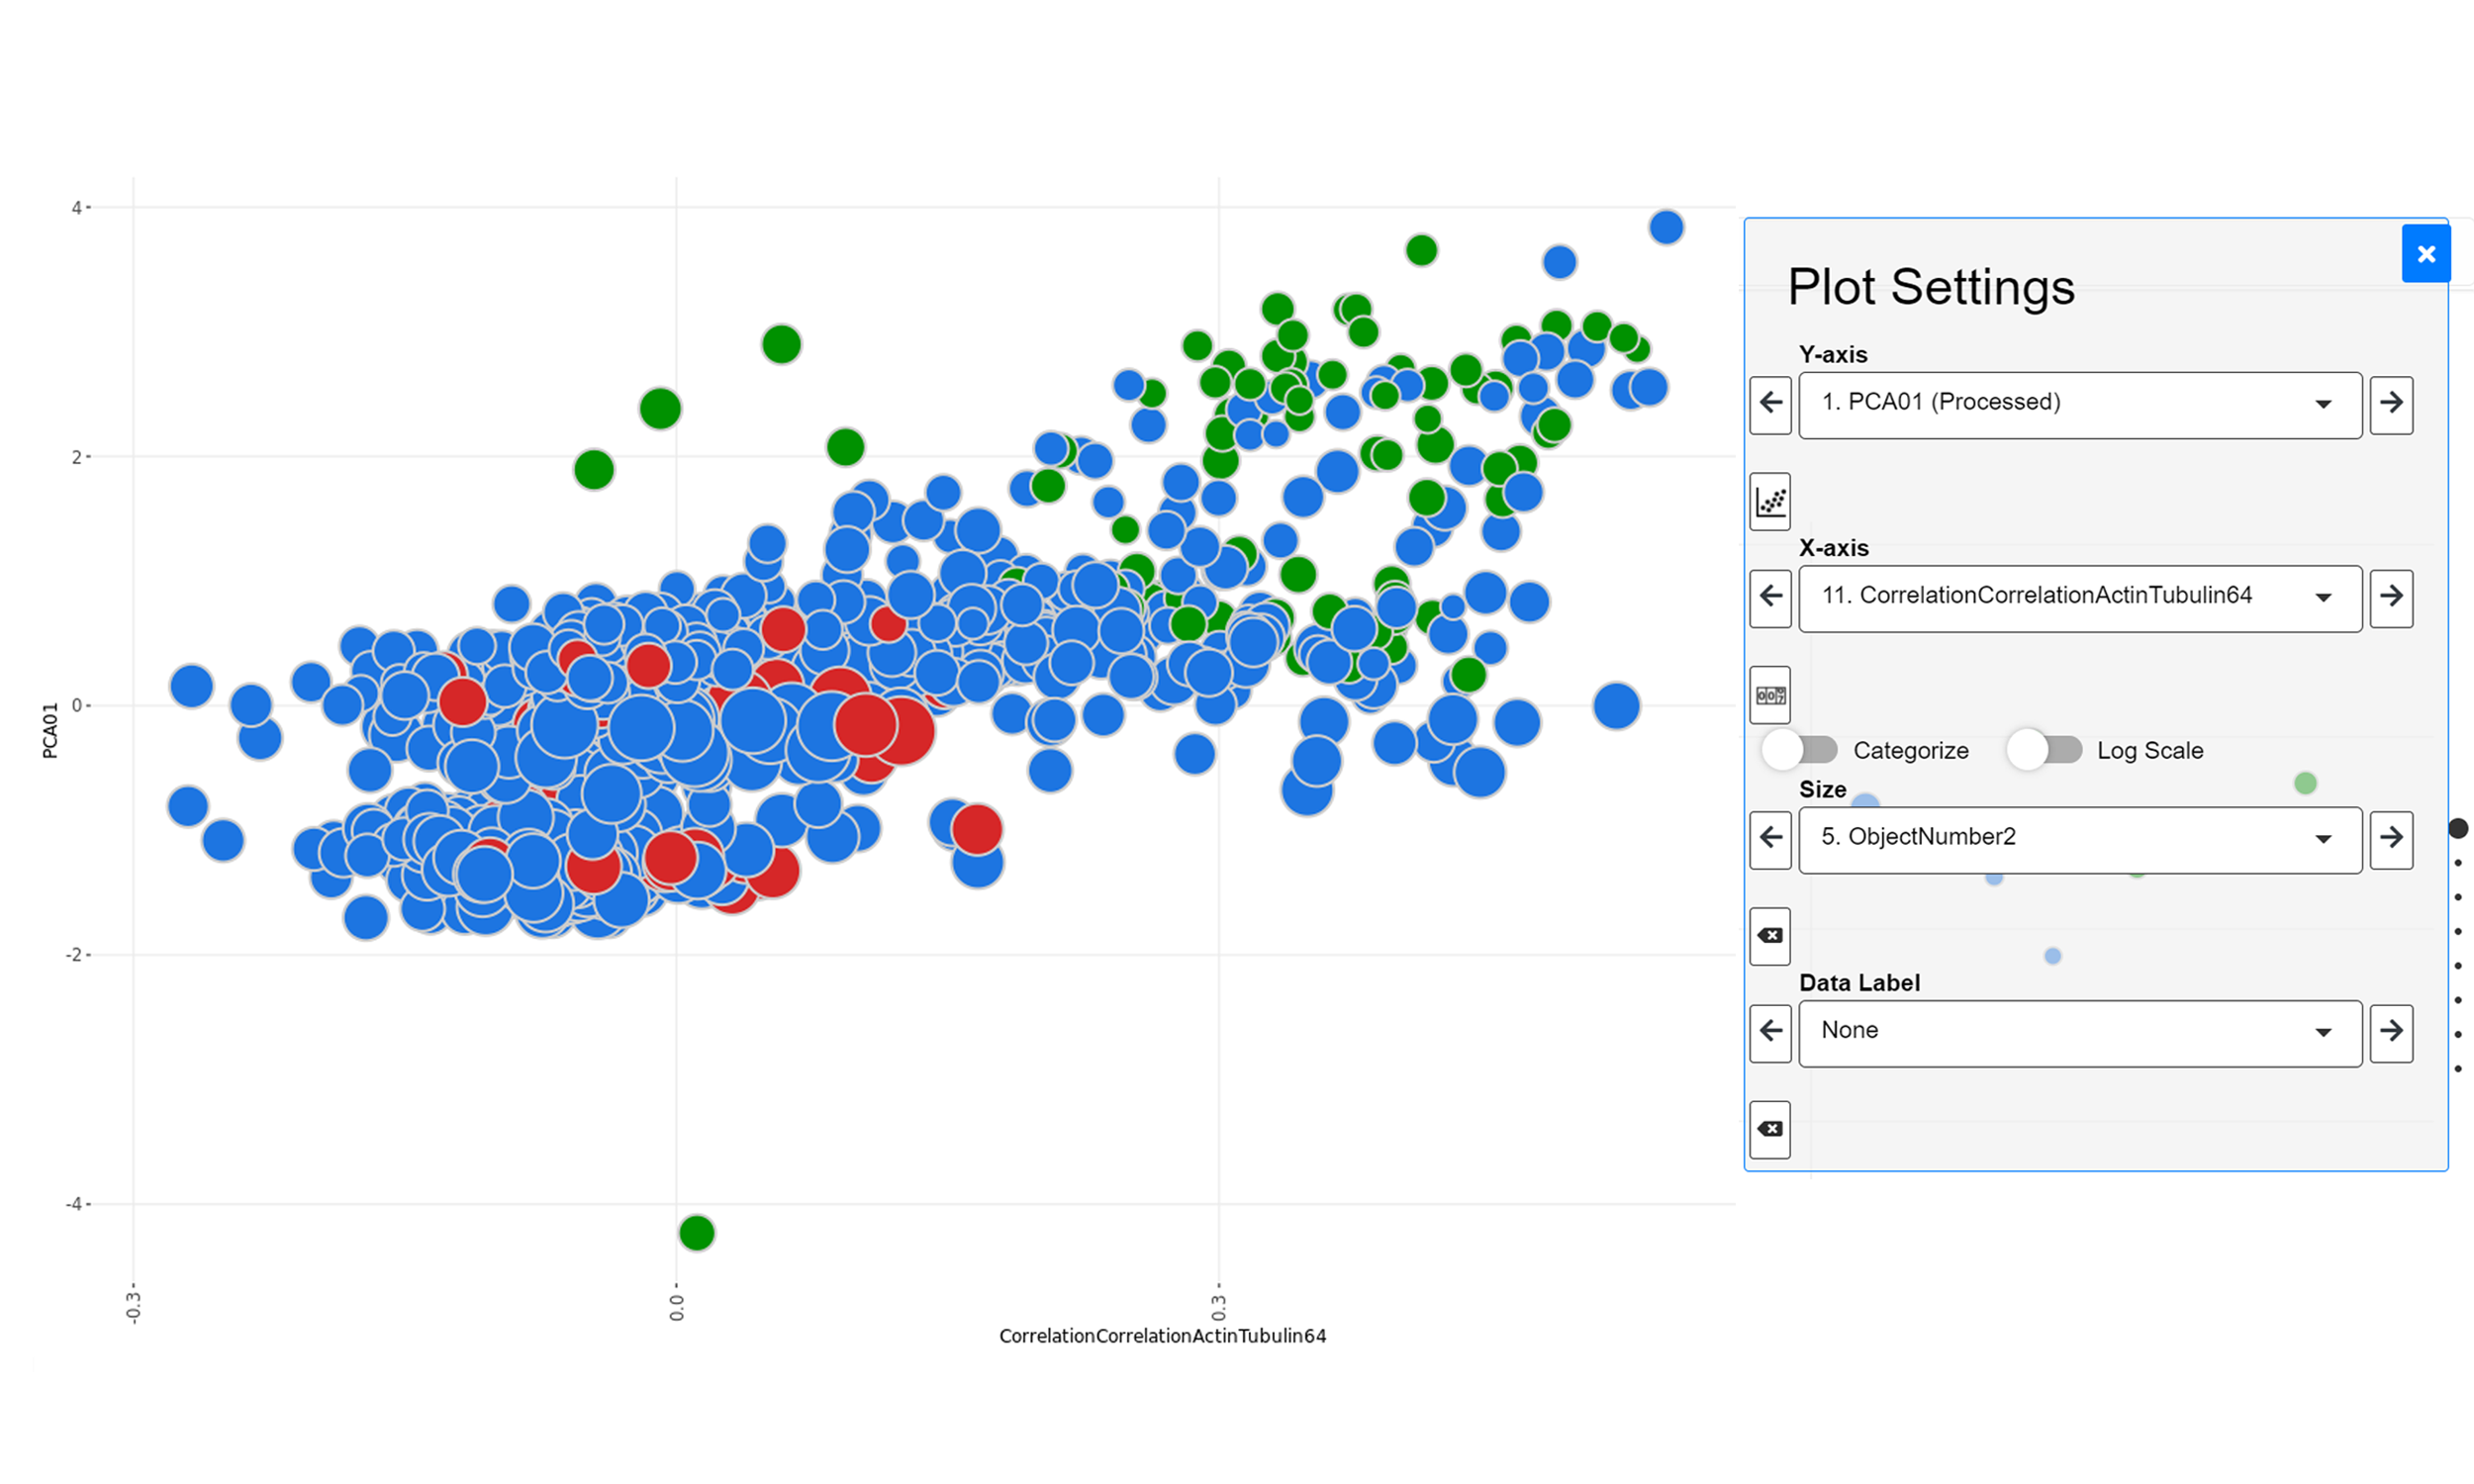Expand the Size ObjectNumber2 dropdown

coord(2079,839)
